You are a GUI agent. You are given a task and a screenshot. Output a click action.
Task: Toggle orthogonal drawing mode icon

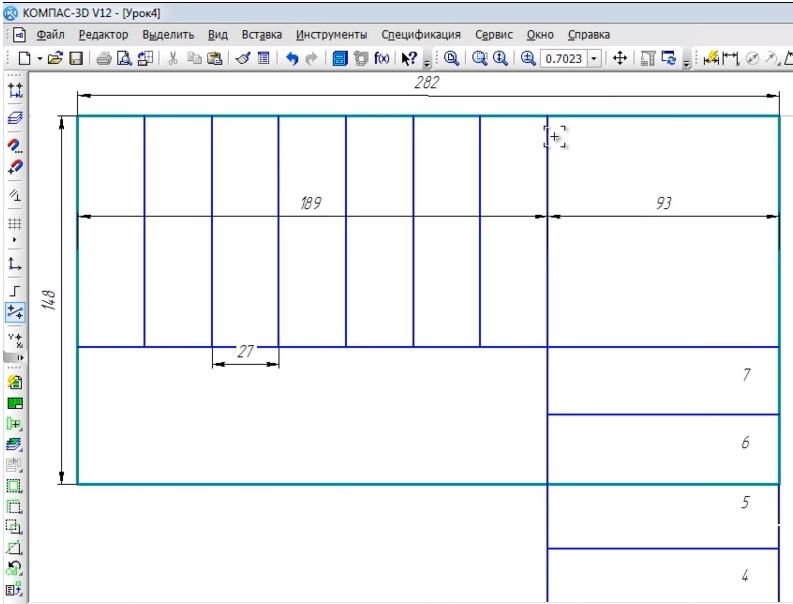(x=14, y=289)
